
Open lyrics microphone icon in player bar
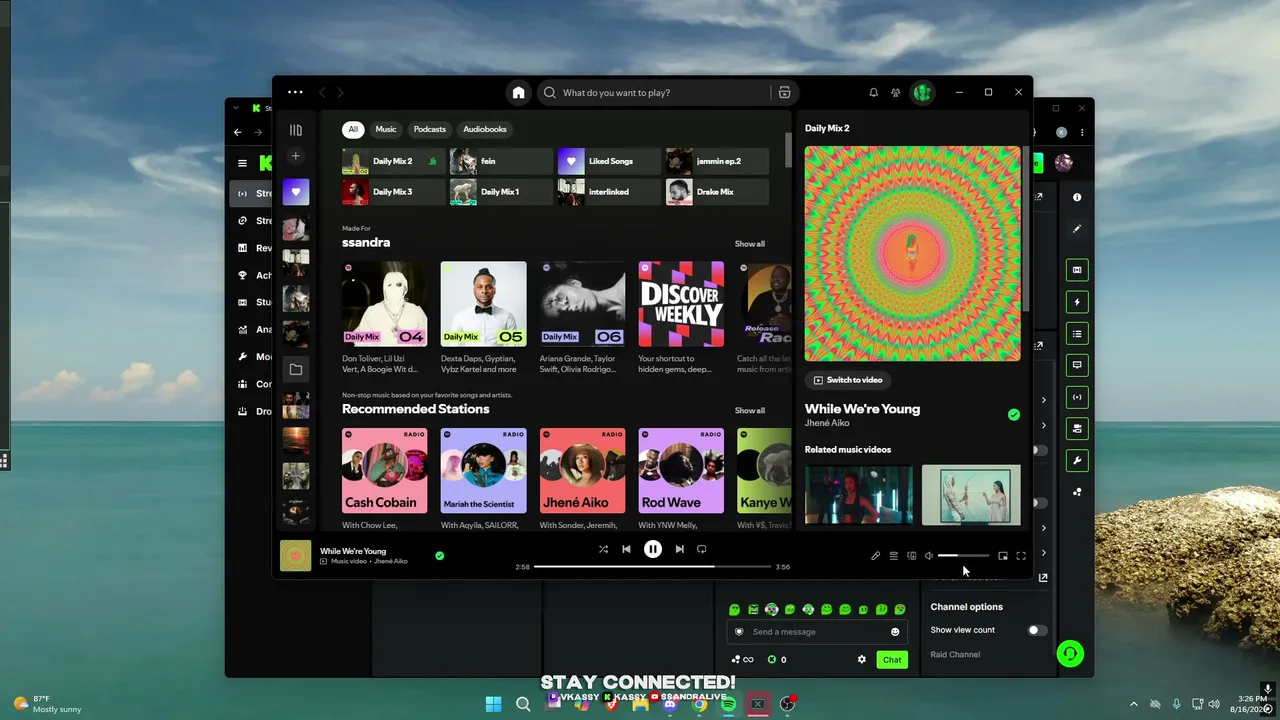tap(875, 556)
